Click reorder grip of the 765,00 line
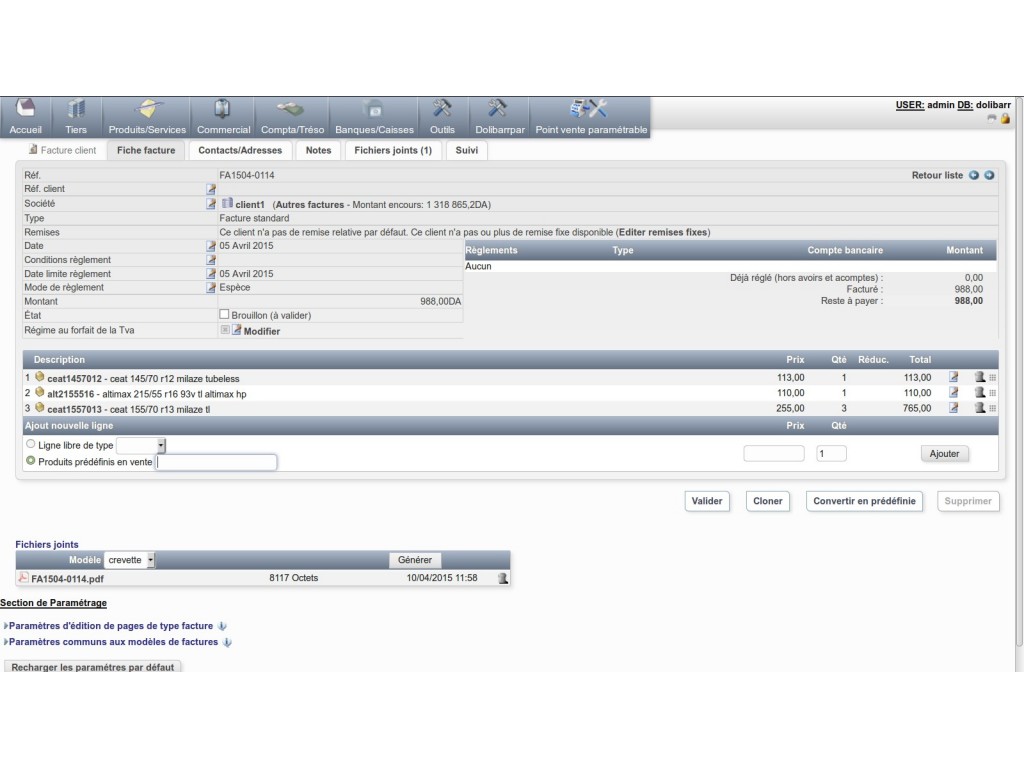 tap(993, 408)
